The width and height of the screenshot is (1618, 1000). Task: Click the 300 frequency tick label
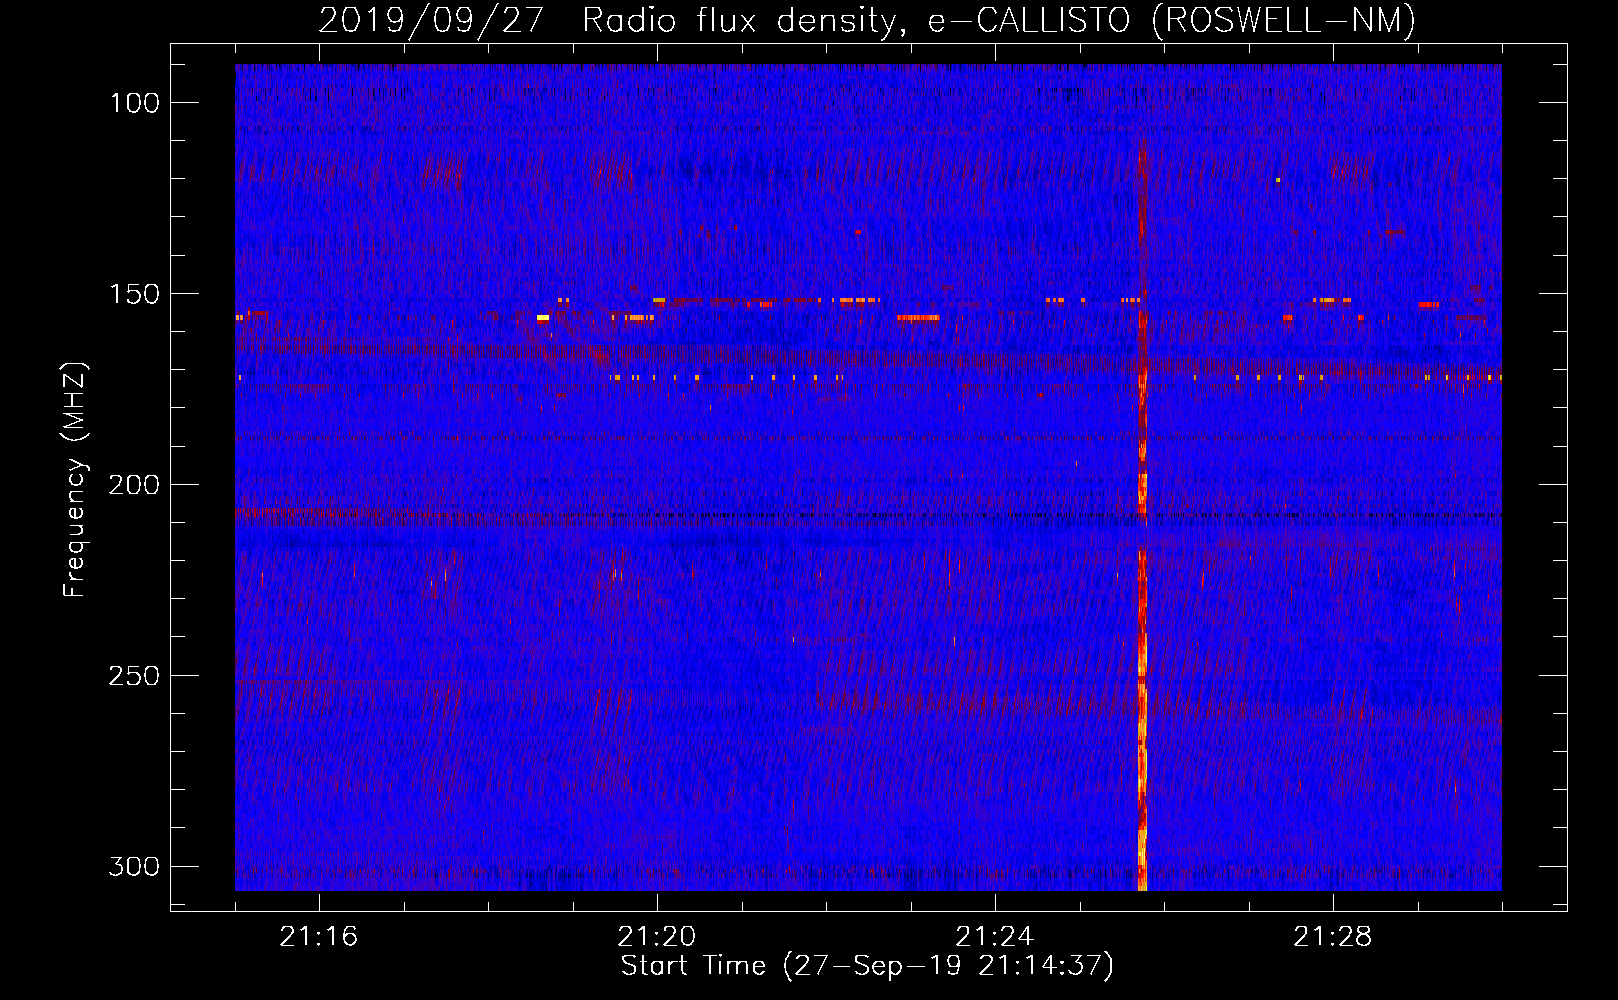[x=134, y=866]
